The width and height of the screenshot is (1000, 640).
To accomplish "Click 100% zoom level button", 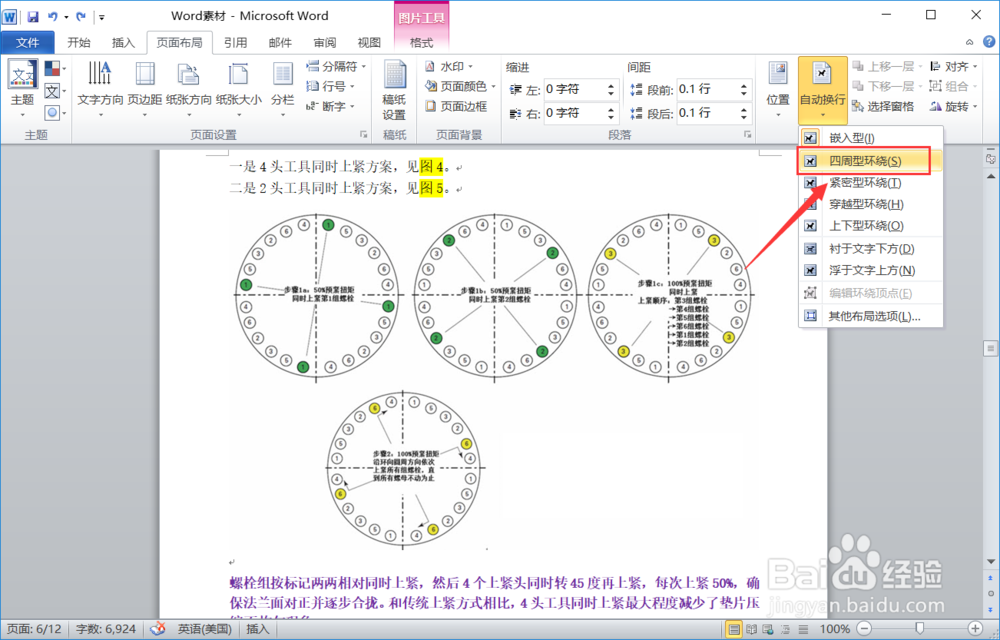I will tap(834, 629).
